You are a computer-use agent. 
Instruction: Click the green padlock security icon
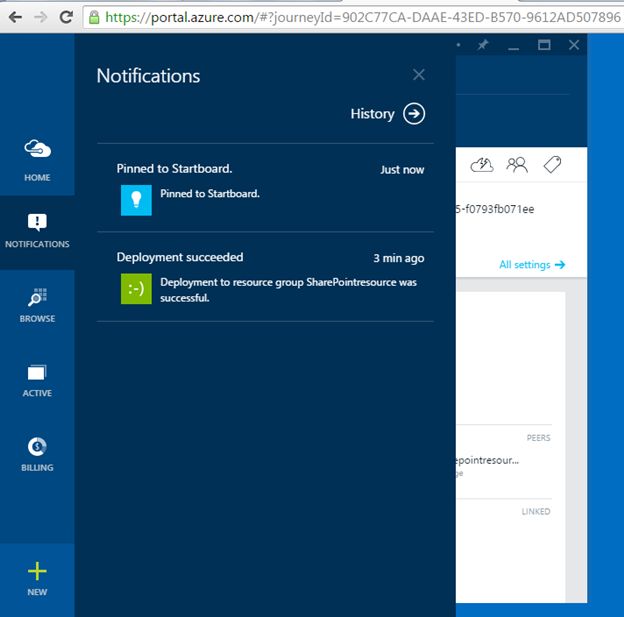tap(94, 17)
